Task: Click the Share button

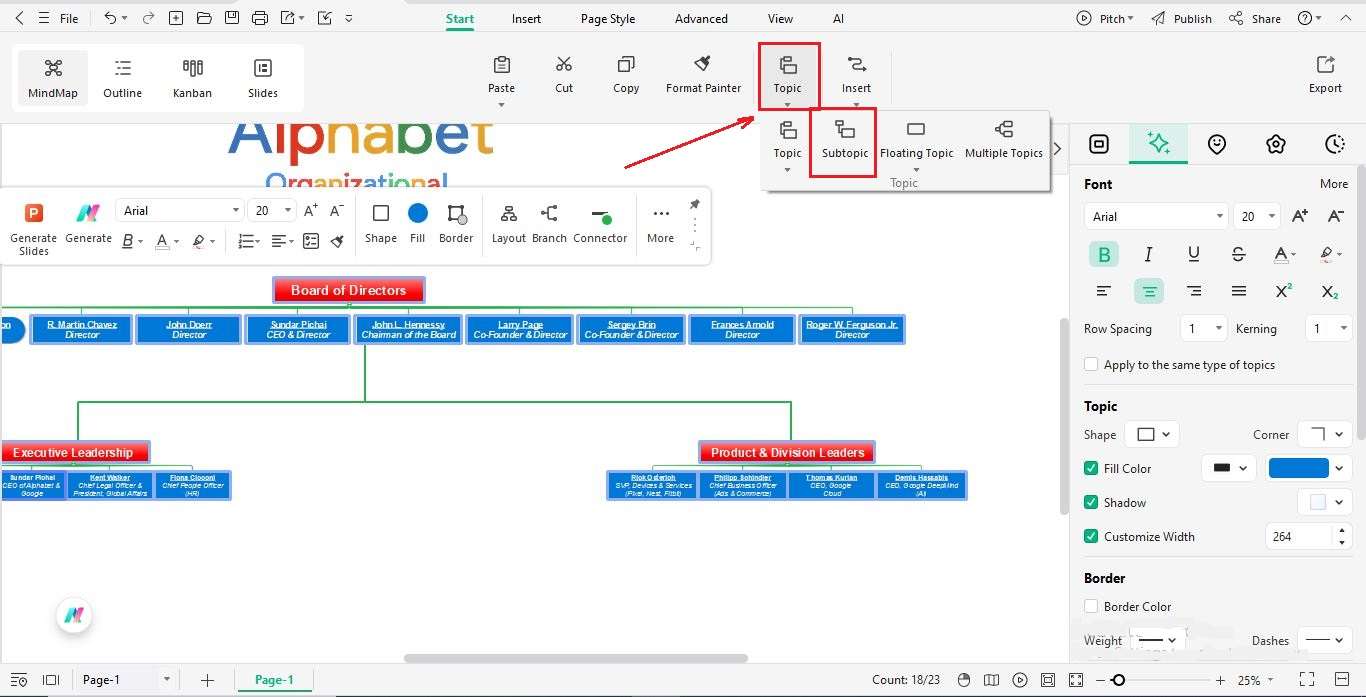Action: point(1255,18)
